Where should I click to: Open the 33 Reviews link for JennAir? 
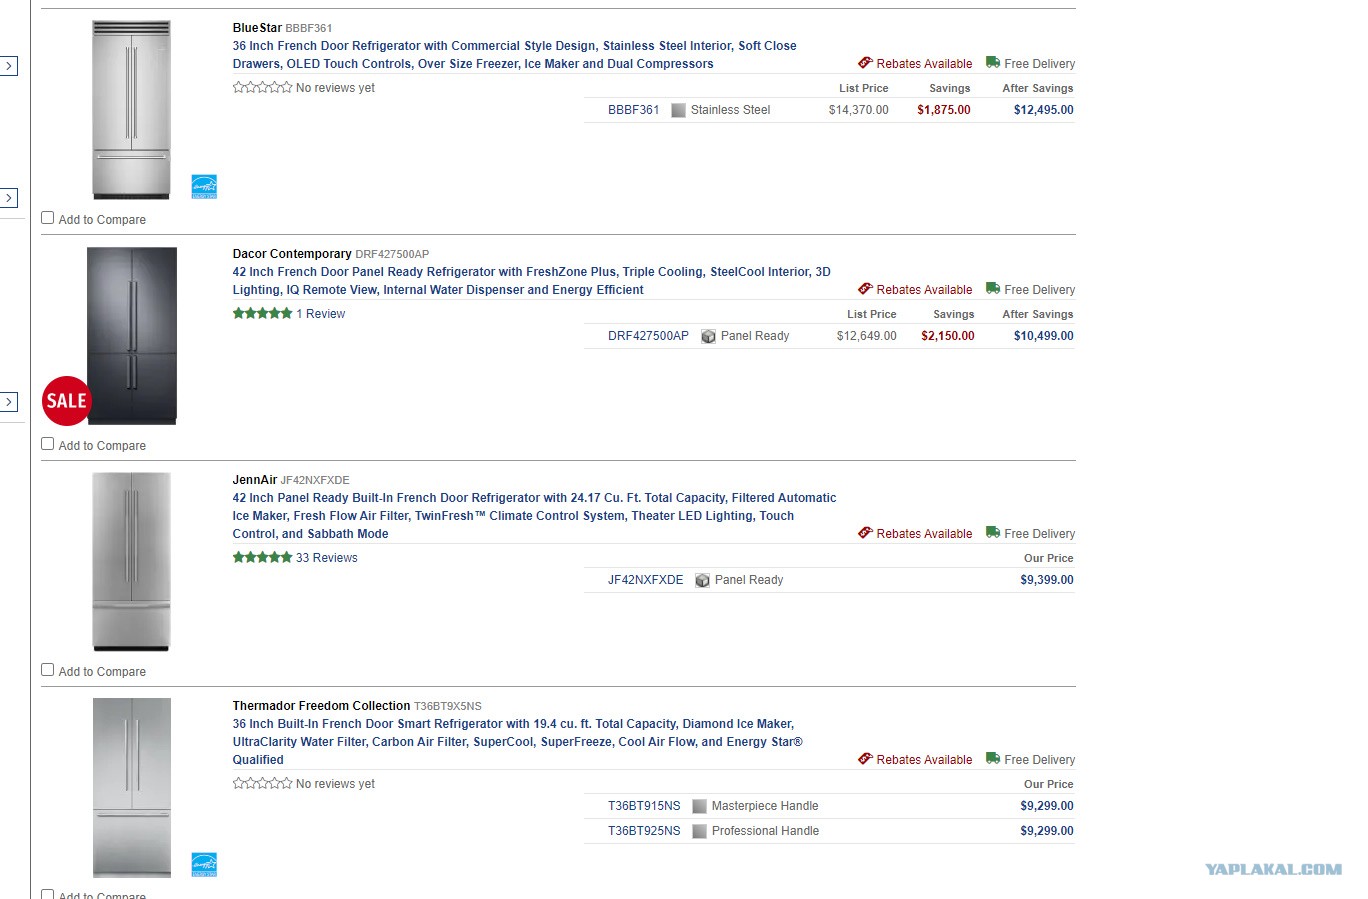[327, 558]
